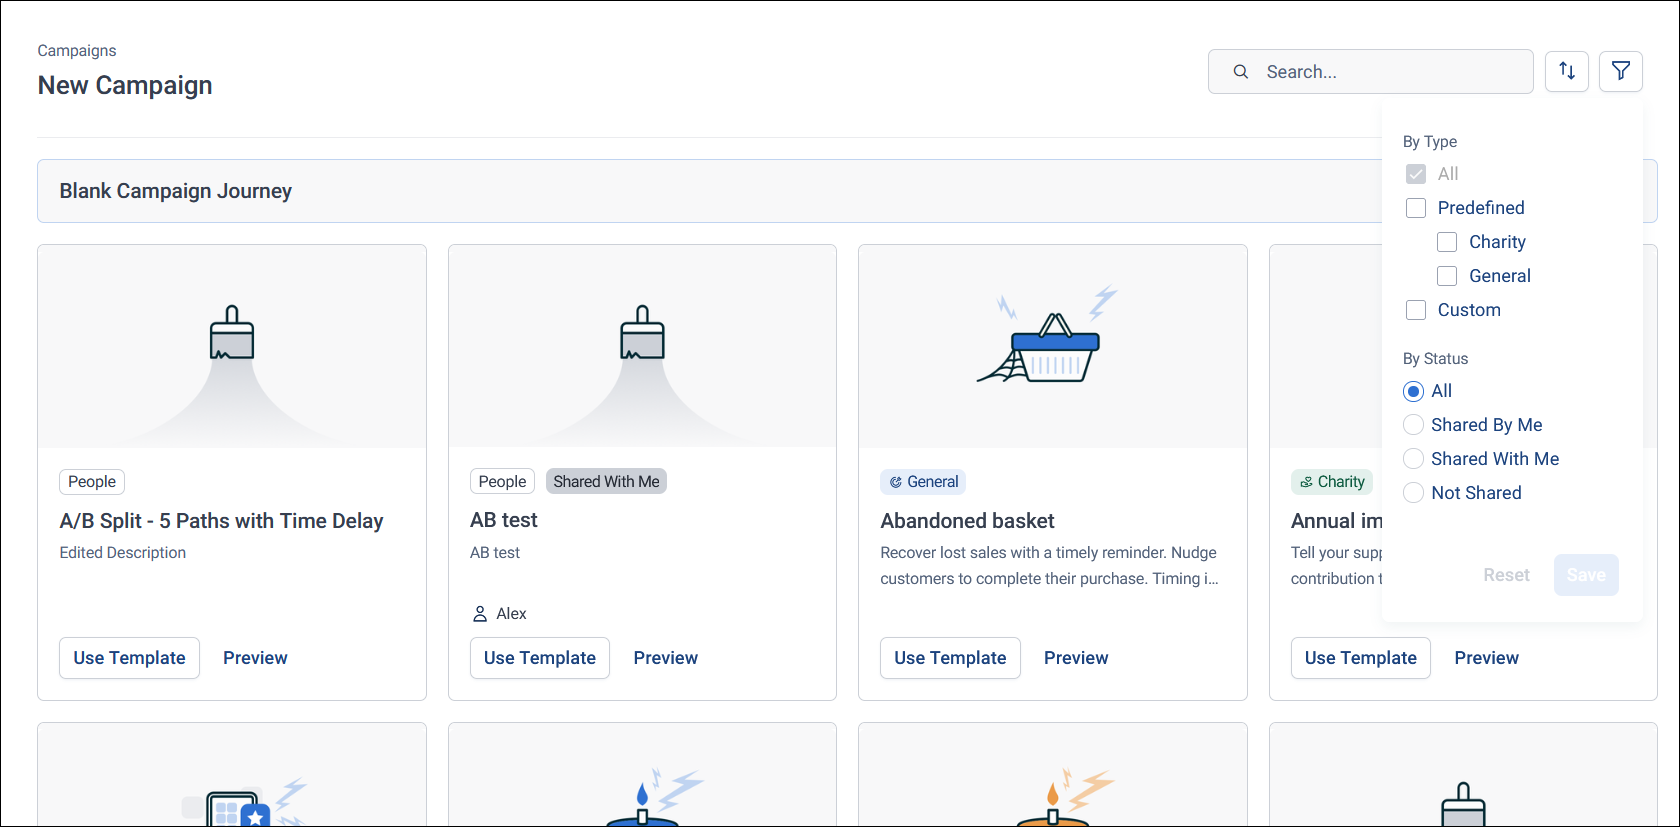The width and height of the screenshot is (1680, 827).
Task: Click the Charity tag on Annual card
Action: [x=1332, y=482]
